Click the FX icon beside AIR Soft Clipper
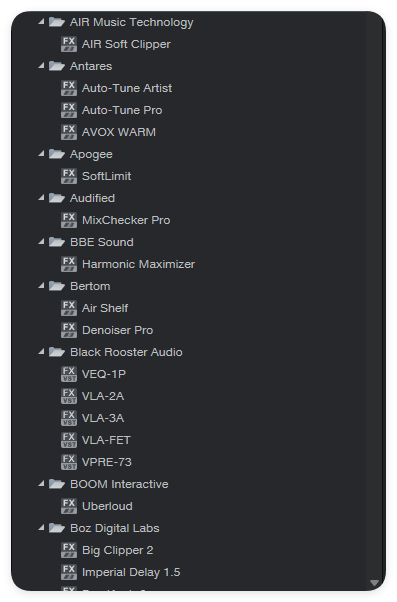397x602 pixels. pos(69,44)
